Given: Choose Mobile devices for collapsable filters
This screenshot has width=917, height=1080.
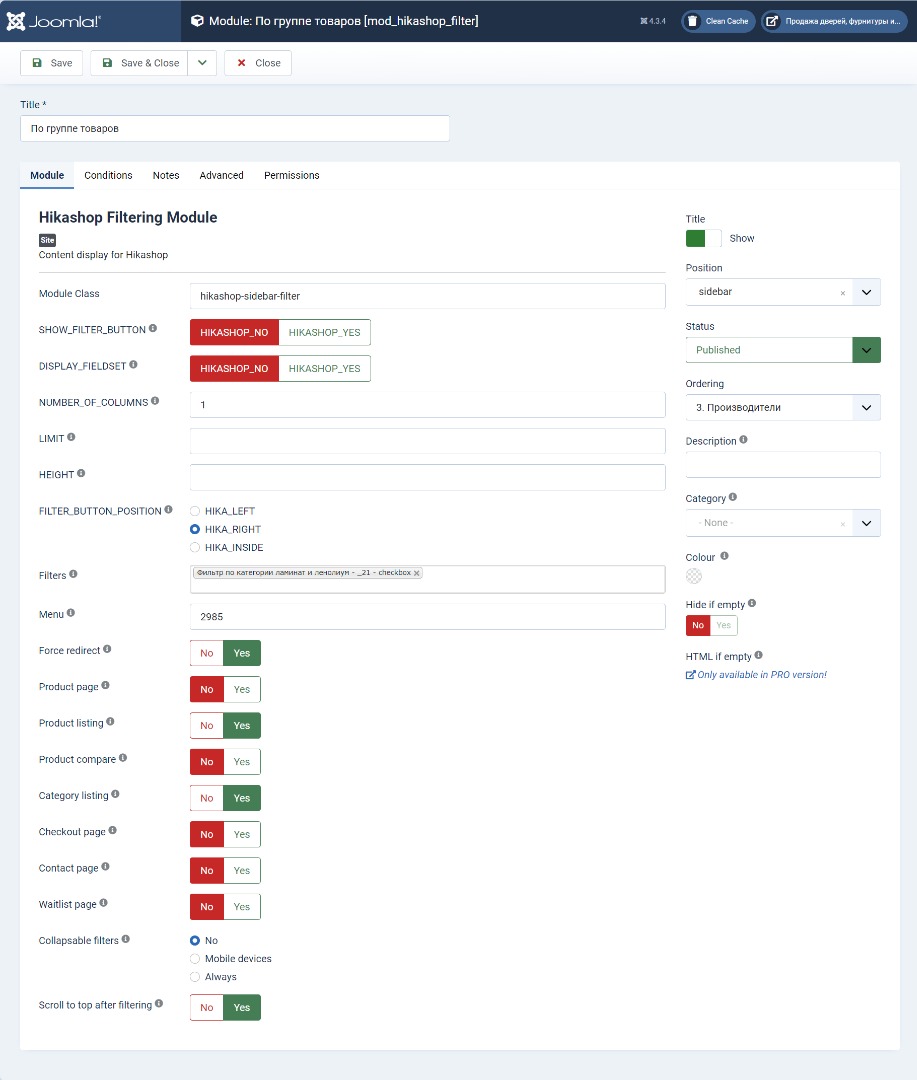Looking at the screenshot, I should coord(195,959).
